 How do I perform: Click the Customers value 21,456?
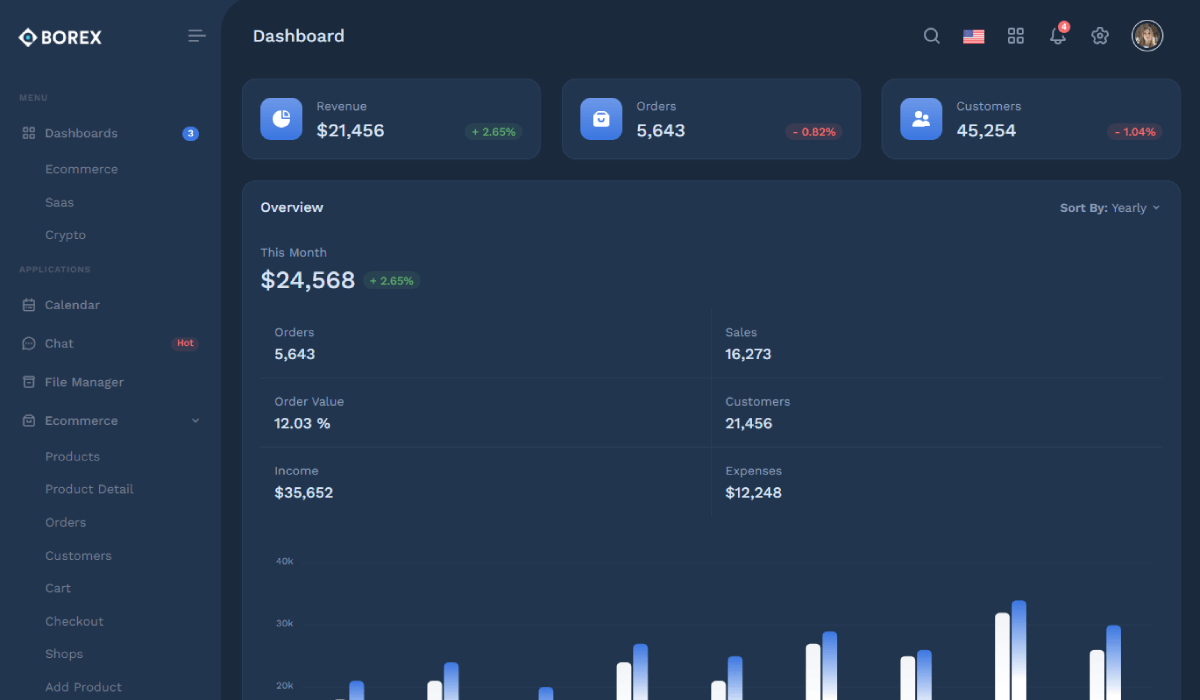point(749,423)
